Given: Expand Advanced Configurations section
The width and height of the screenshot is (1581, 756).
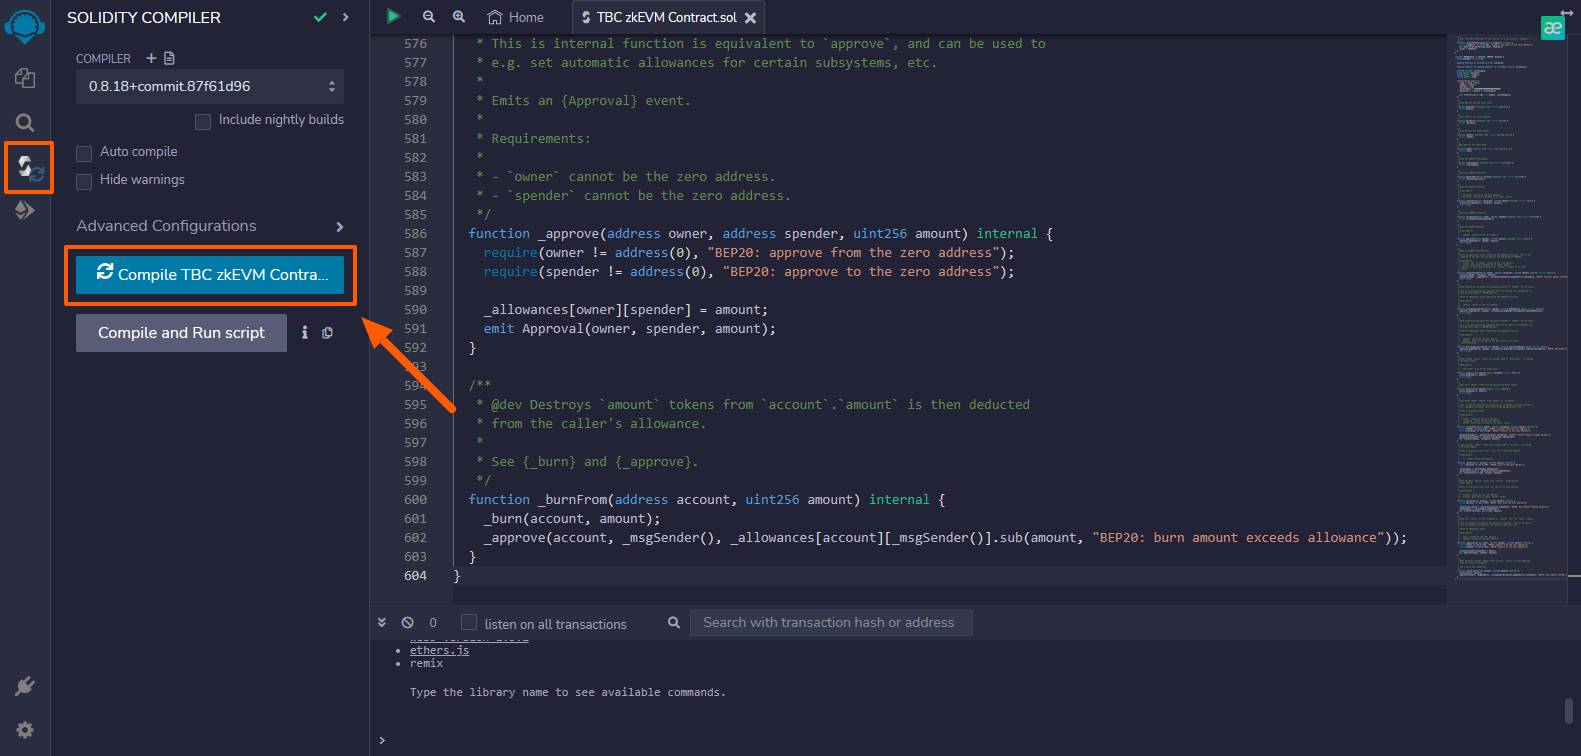Looking at the screenshot, I should coord(210,226).
